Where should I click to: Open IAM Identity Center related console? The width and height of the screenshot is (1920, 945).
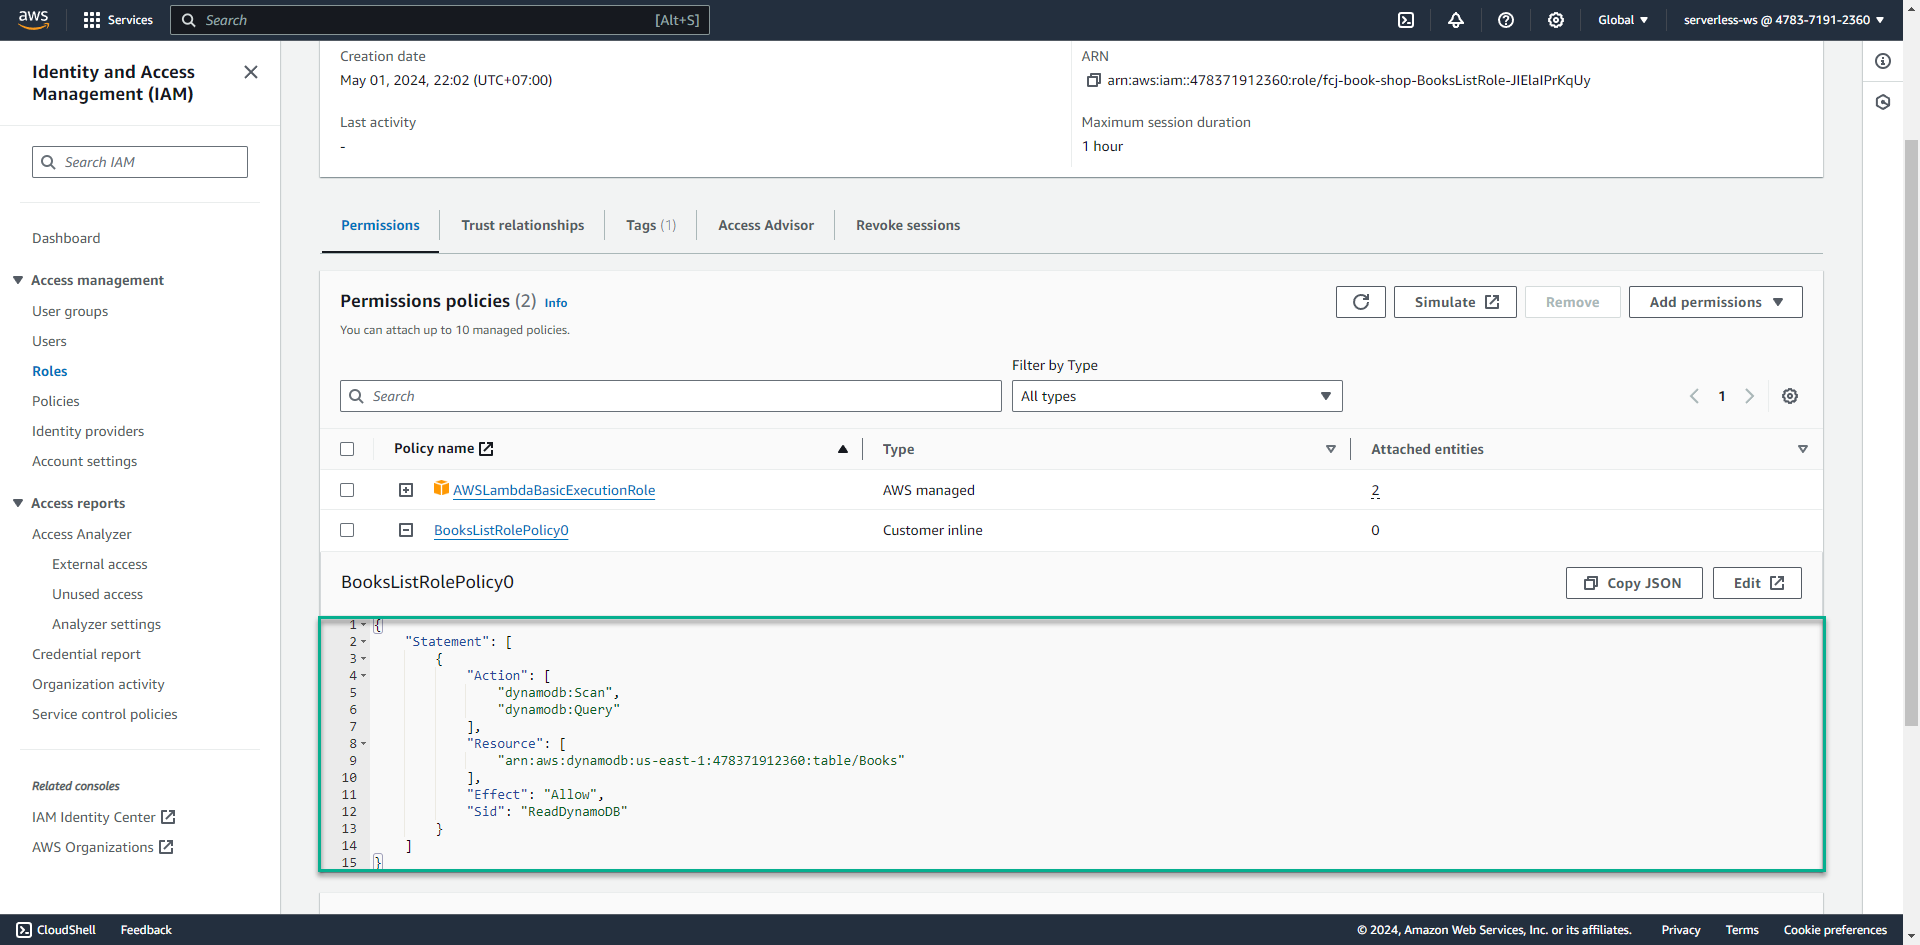tap(104, 817)
